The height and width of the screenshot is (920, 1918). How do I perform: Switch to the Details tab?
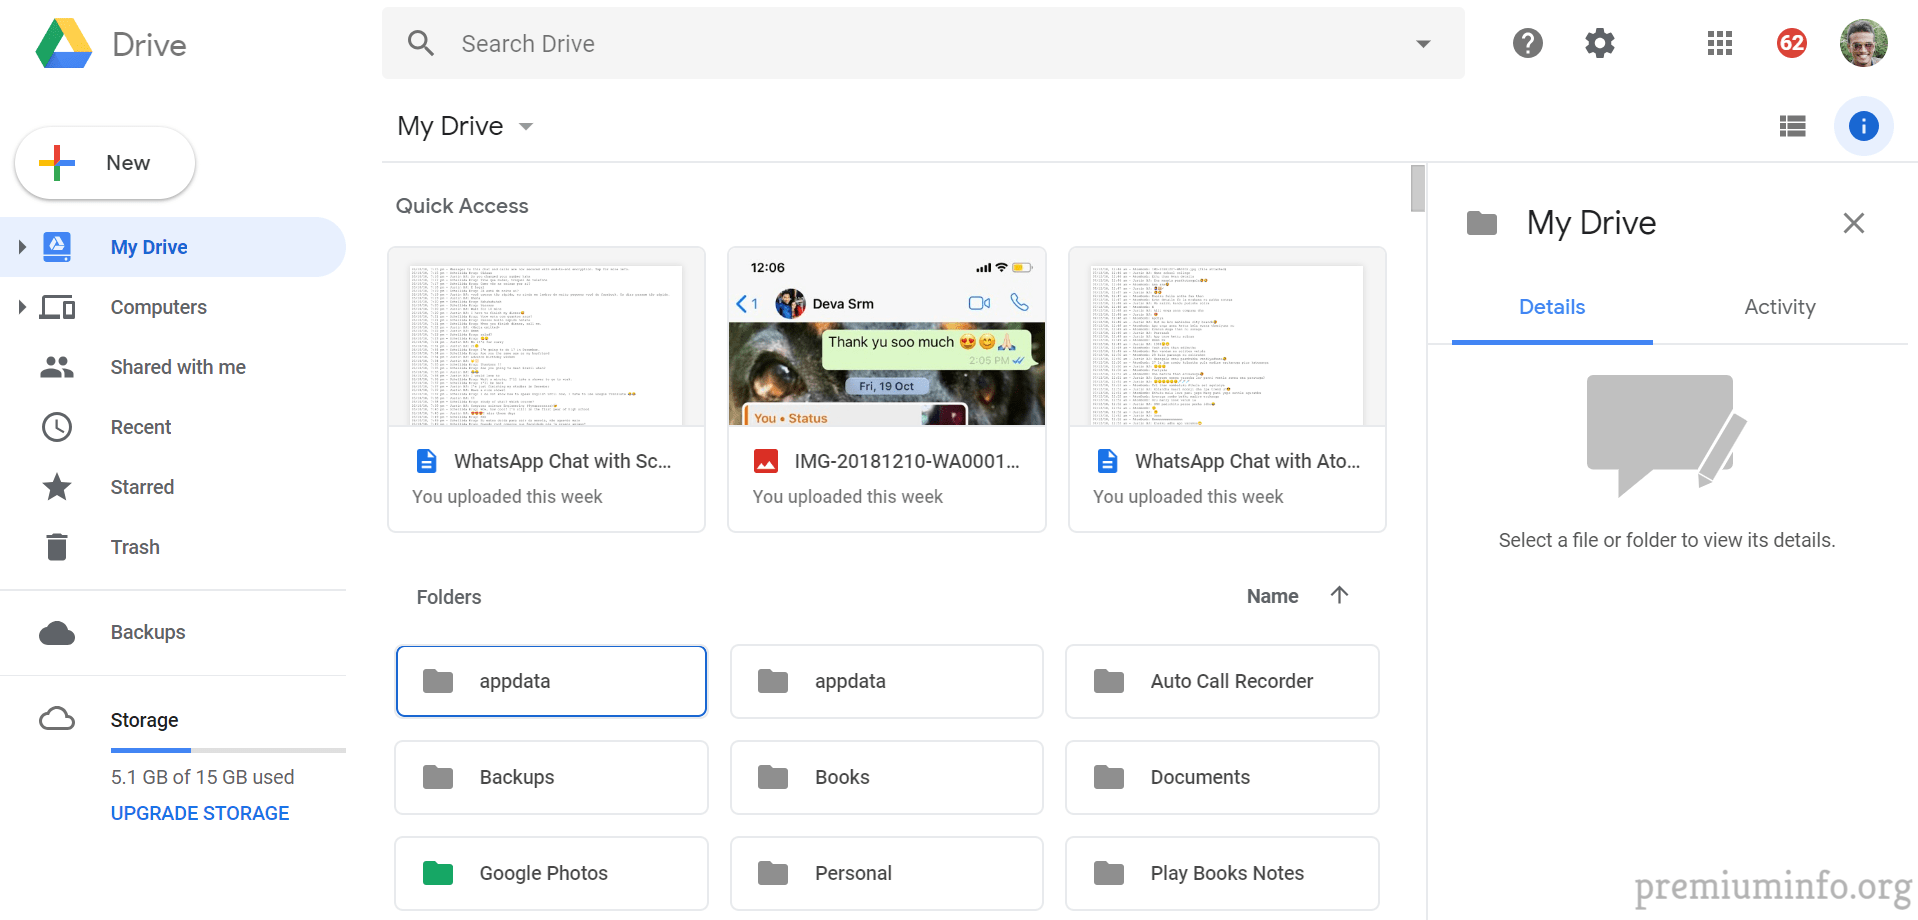1551,307
